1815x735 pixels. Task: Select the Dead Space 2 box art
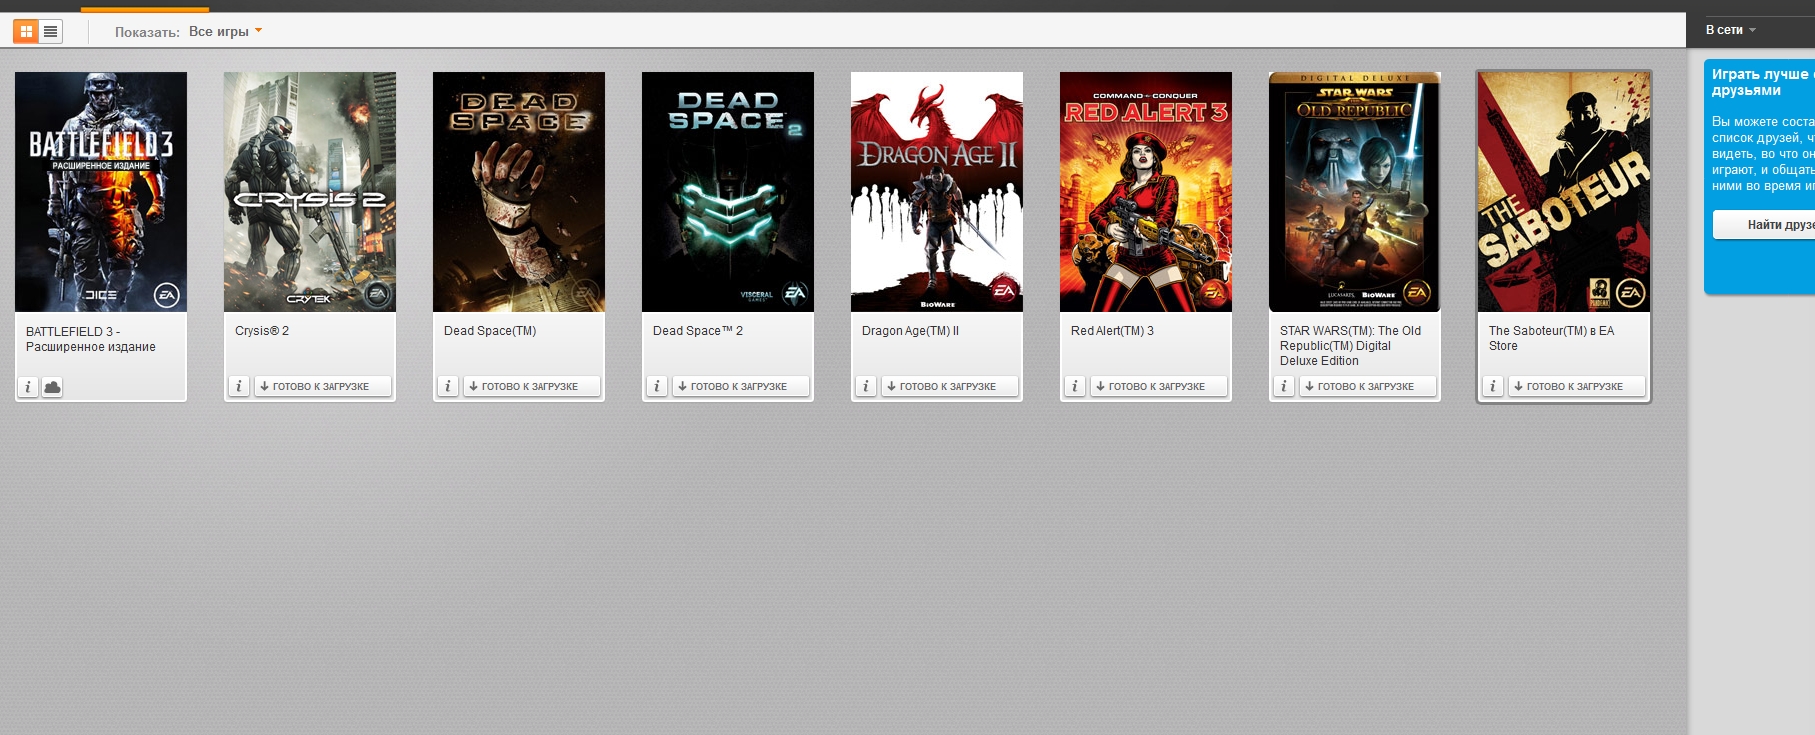[x=728, y=192]
